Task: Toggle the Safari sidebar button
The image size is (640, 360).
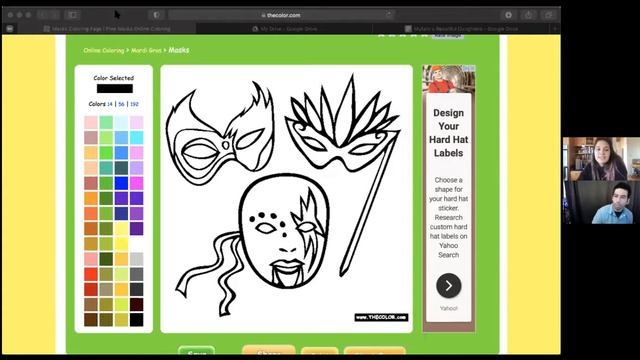Action: coord(73,15)
